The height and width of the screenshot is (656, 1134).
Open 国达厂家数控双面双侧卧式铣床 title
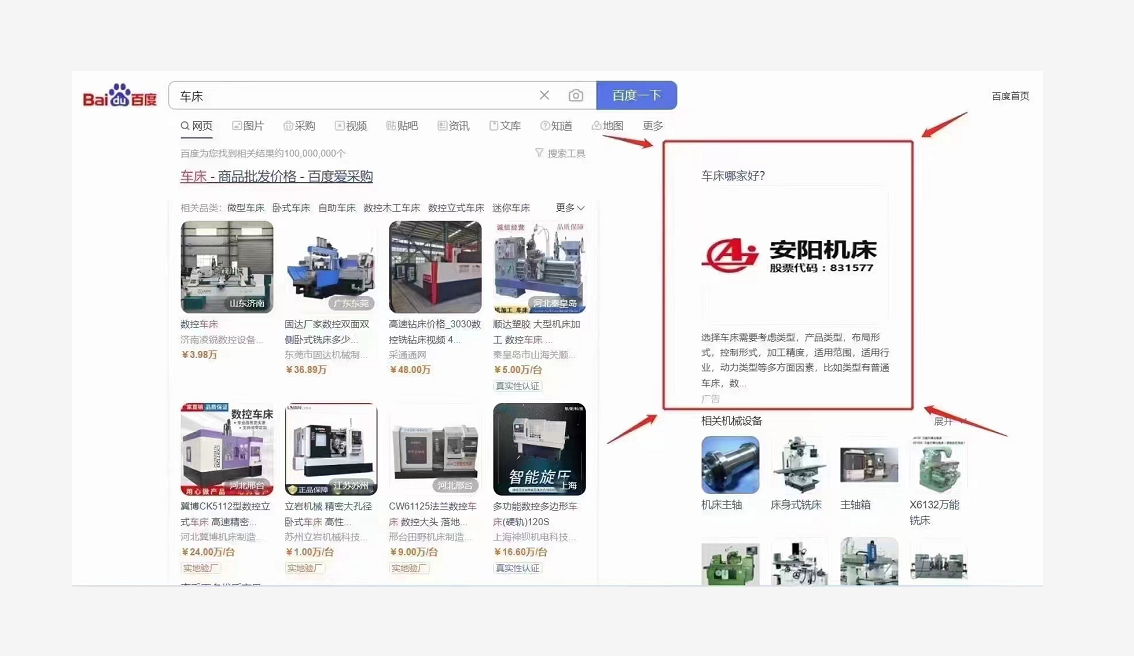(327, 332)
